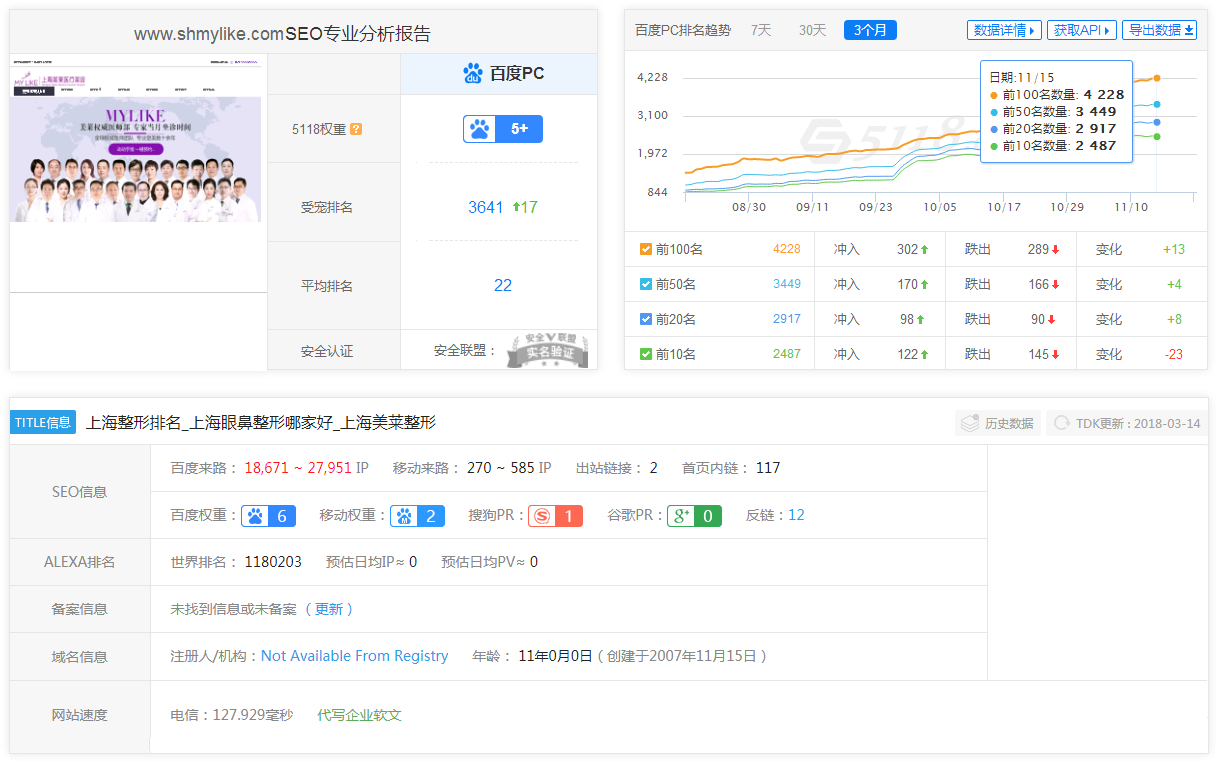Expand the 数据详情 button arrow

[x=1004, y=30]
